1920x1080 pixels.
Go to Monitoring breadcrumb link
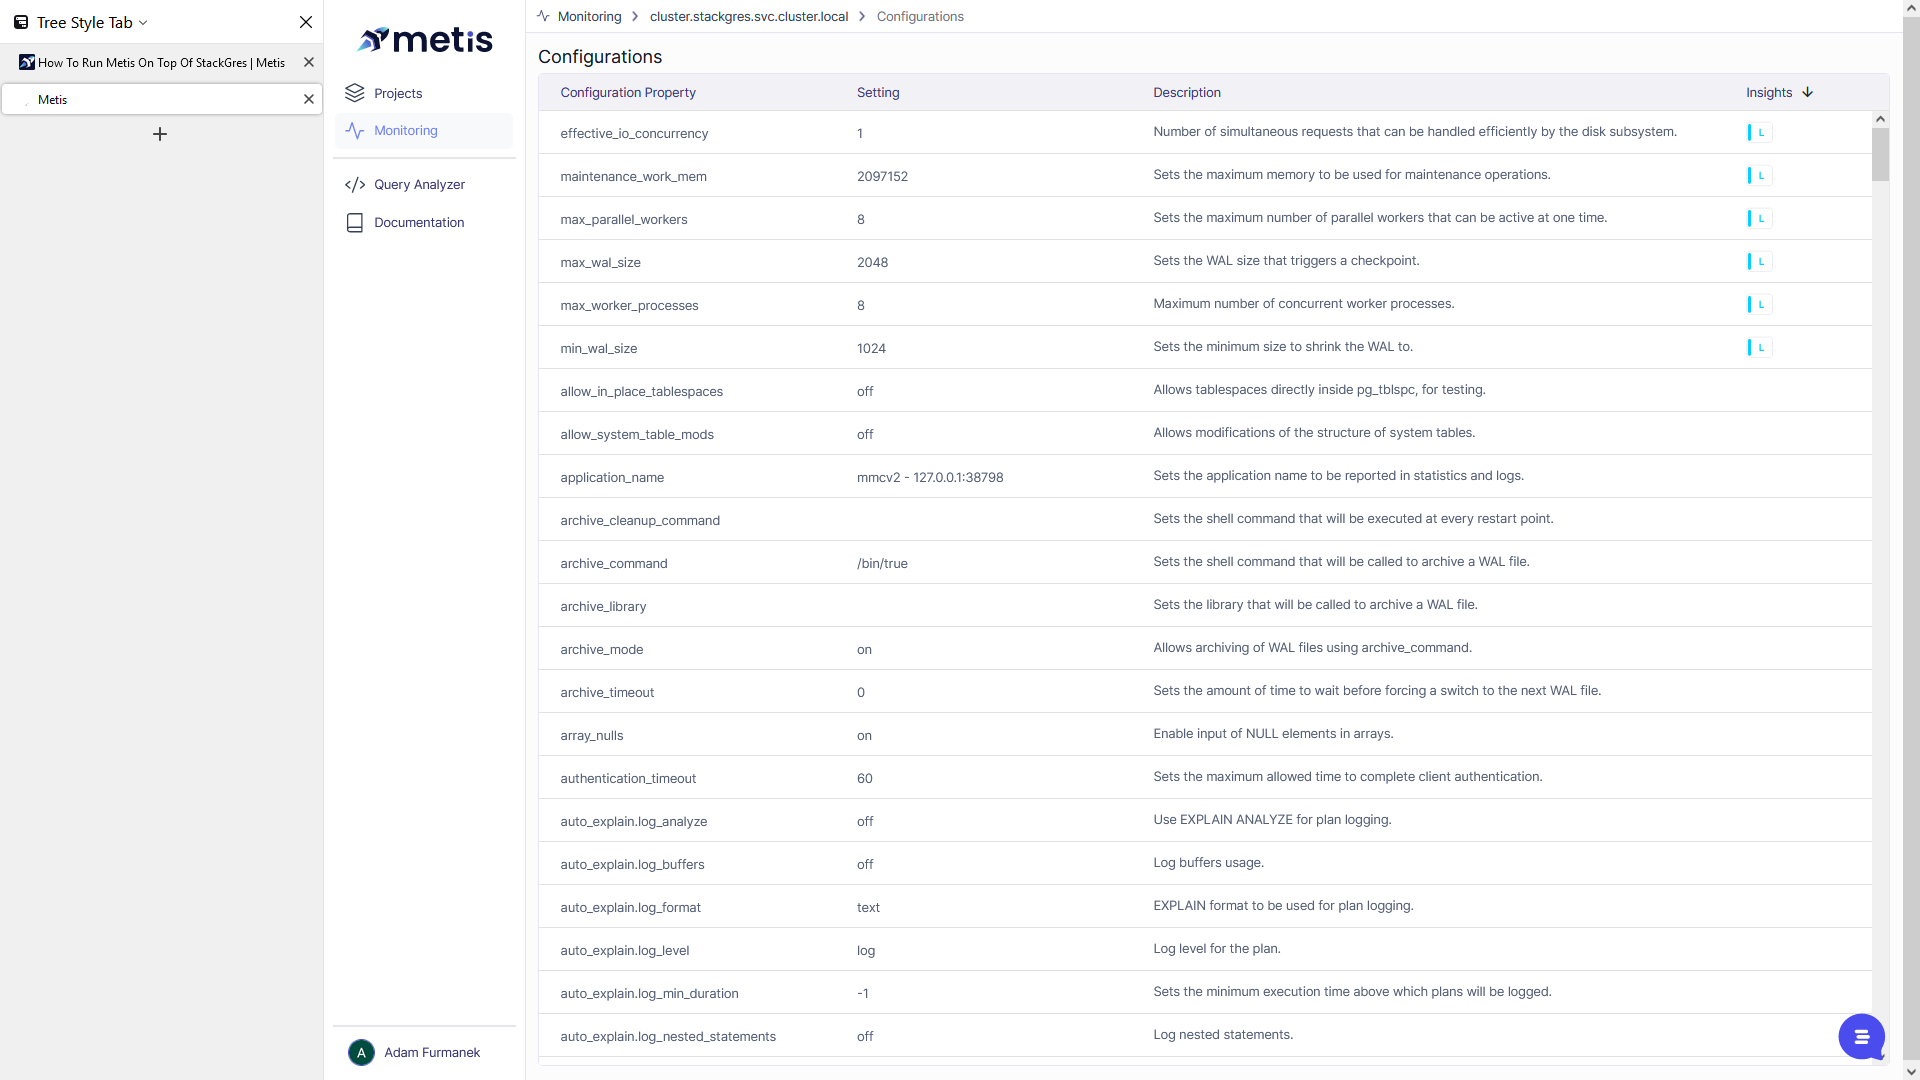589,17
